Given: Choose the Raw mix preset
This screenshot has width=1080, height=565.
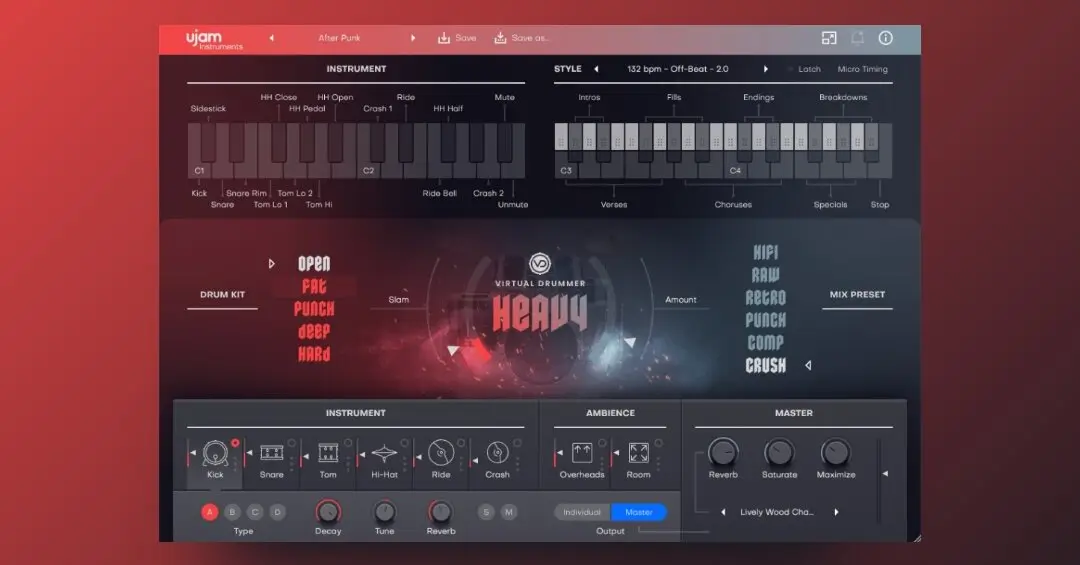Looking at the screenshot, I should coord(765,275).
